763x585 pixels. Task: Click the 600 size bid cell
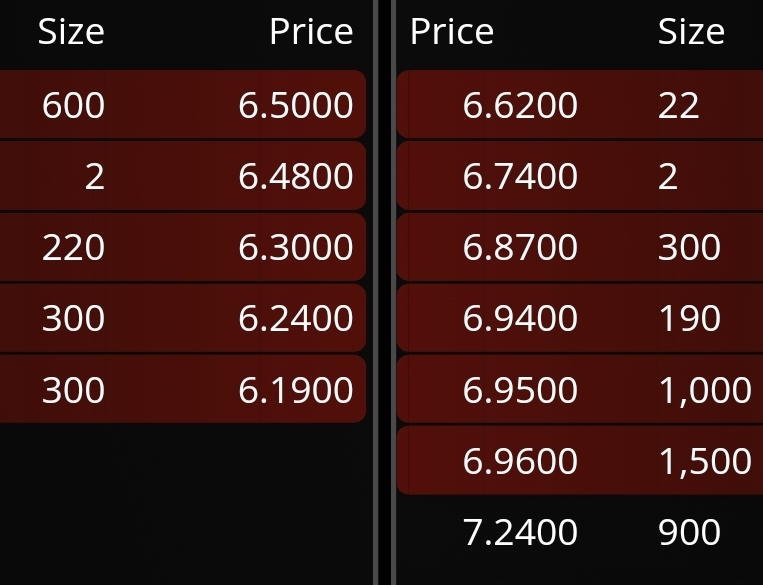(x=73, y=105)
